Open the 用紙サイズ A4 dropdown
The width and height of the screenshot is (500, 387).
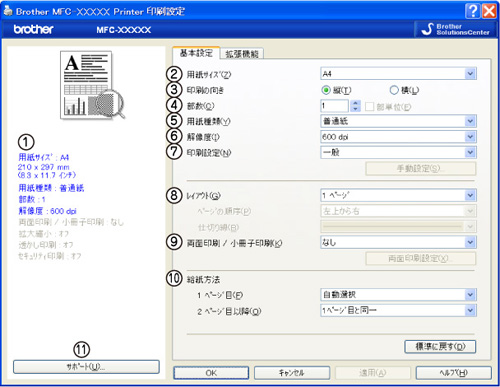[398, 74]
